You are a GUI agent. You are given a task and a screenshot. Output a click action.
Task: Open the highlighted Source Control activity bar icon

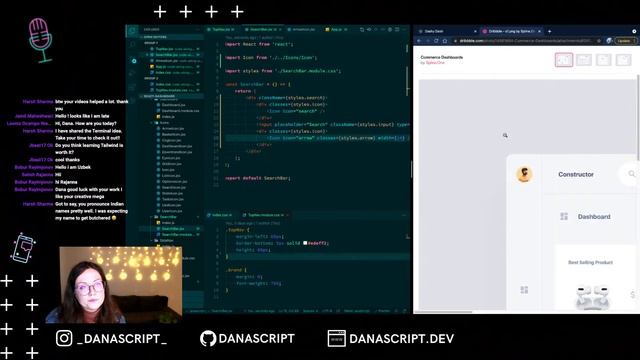pyautogui.click(x=134, y=61)
